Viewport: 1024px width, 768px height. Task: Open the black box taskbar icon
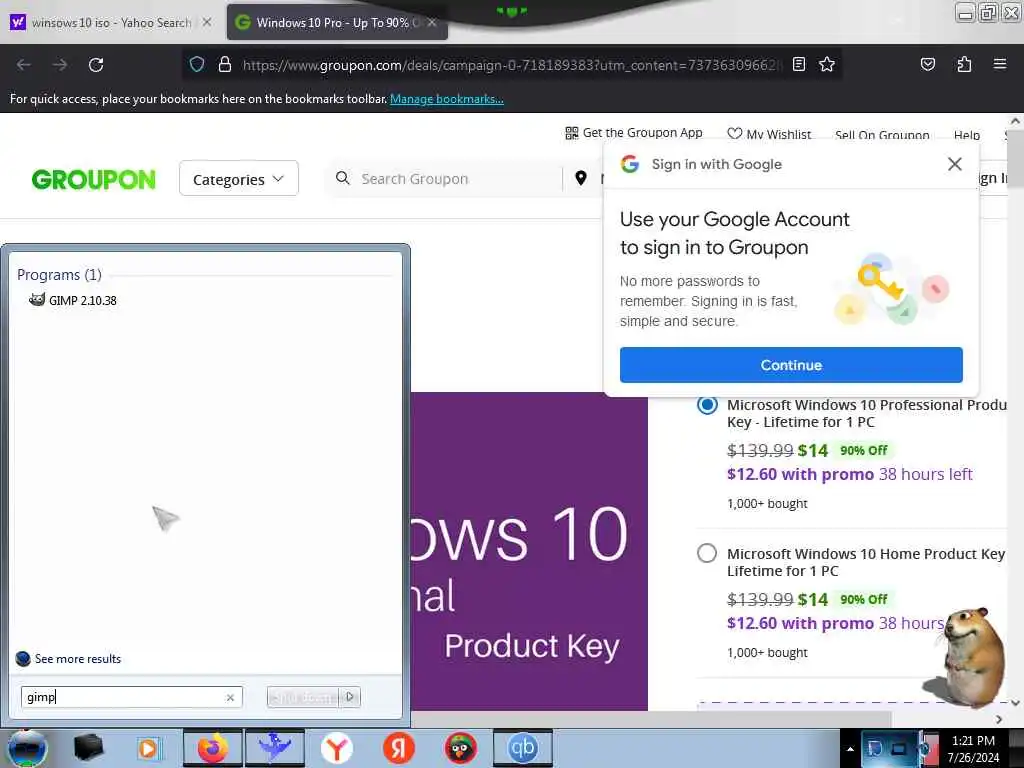(88, 748)
